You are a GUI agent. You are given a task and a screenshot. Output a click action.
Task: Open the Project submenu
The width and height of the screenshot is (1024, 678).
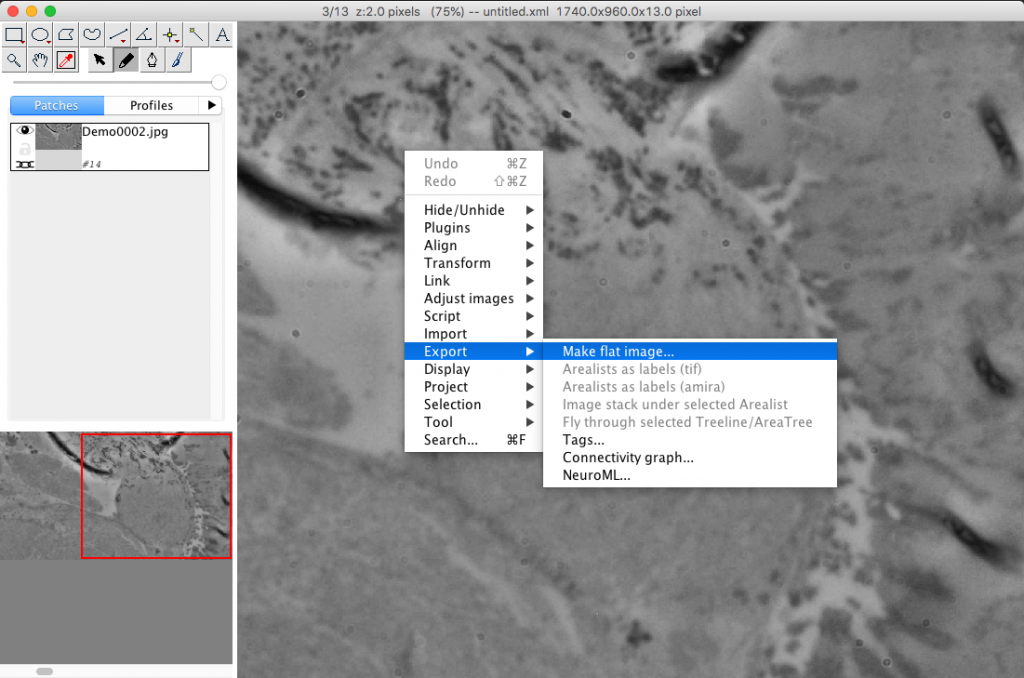(473, 386)
